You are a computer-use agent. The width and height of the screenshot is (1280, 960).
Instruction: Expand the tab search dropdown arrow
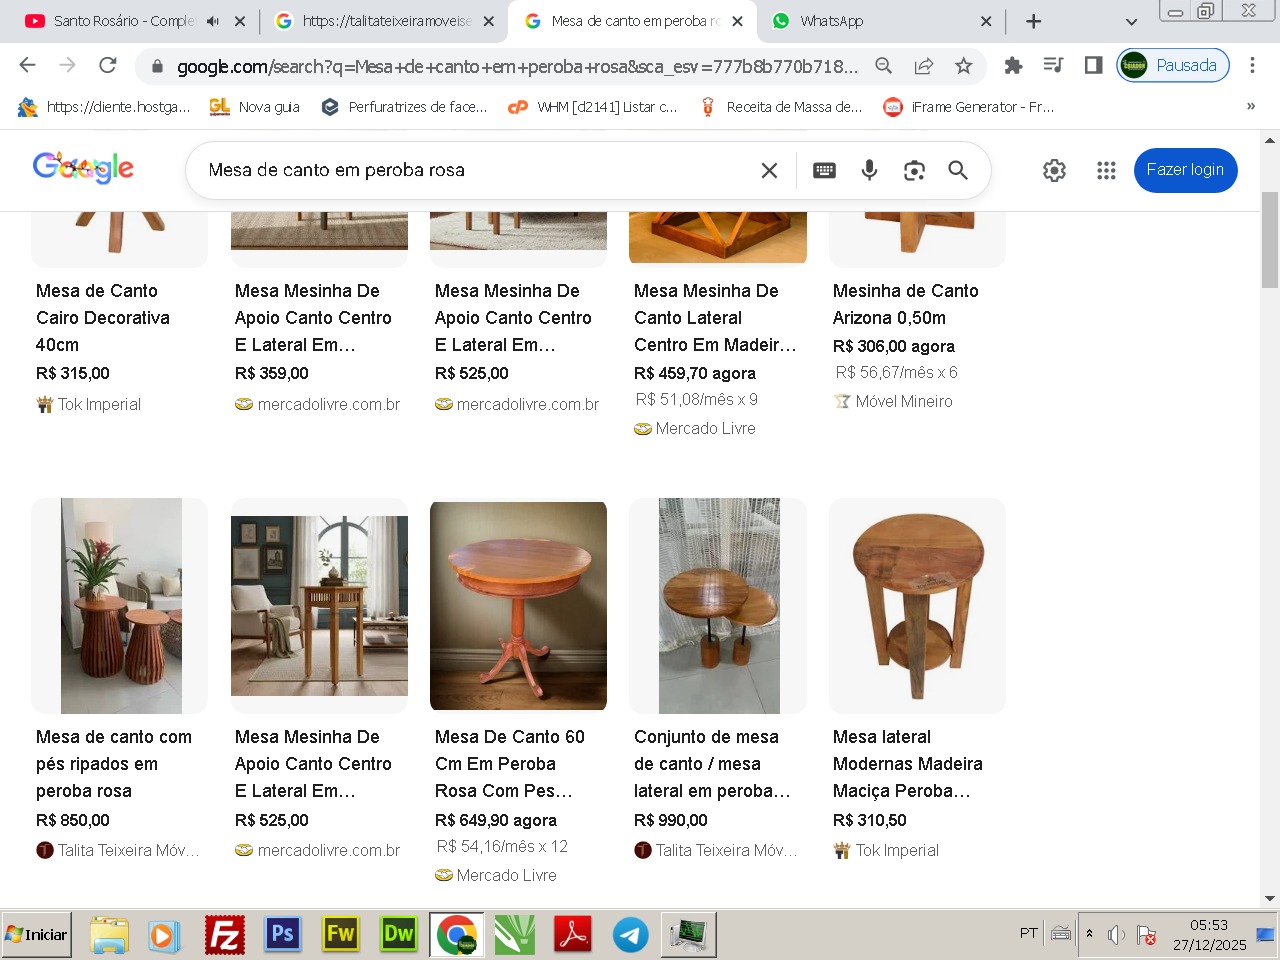(x=1131, y=21)
